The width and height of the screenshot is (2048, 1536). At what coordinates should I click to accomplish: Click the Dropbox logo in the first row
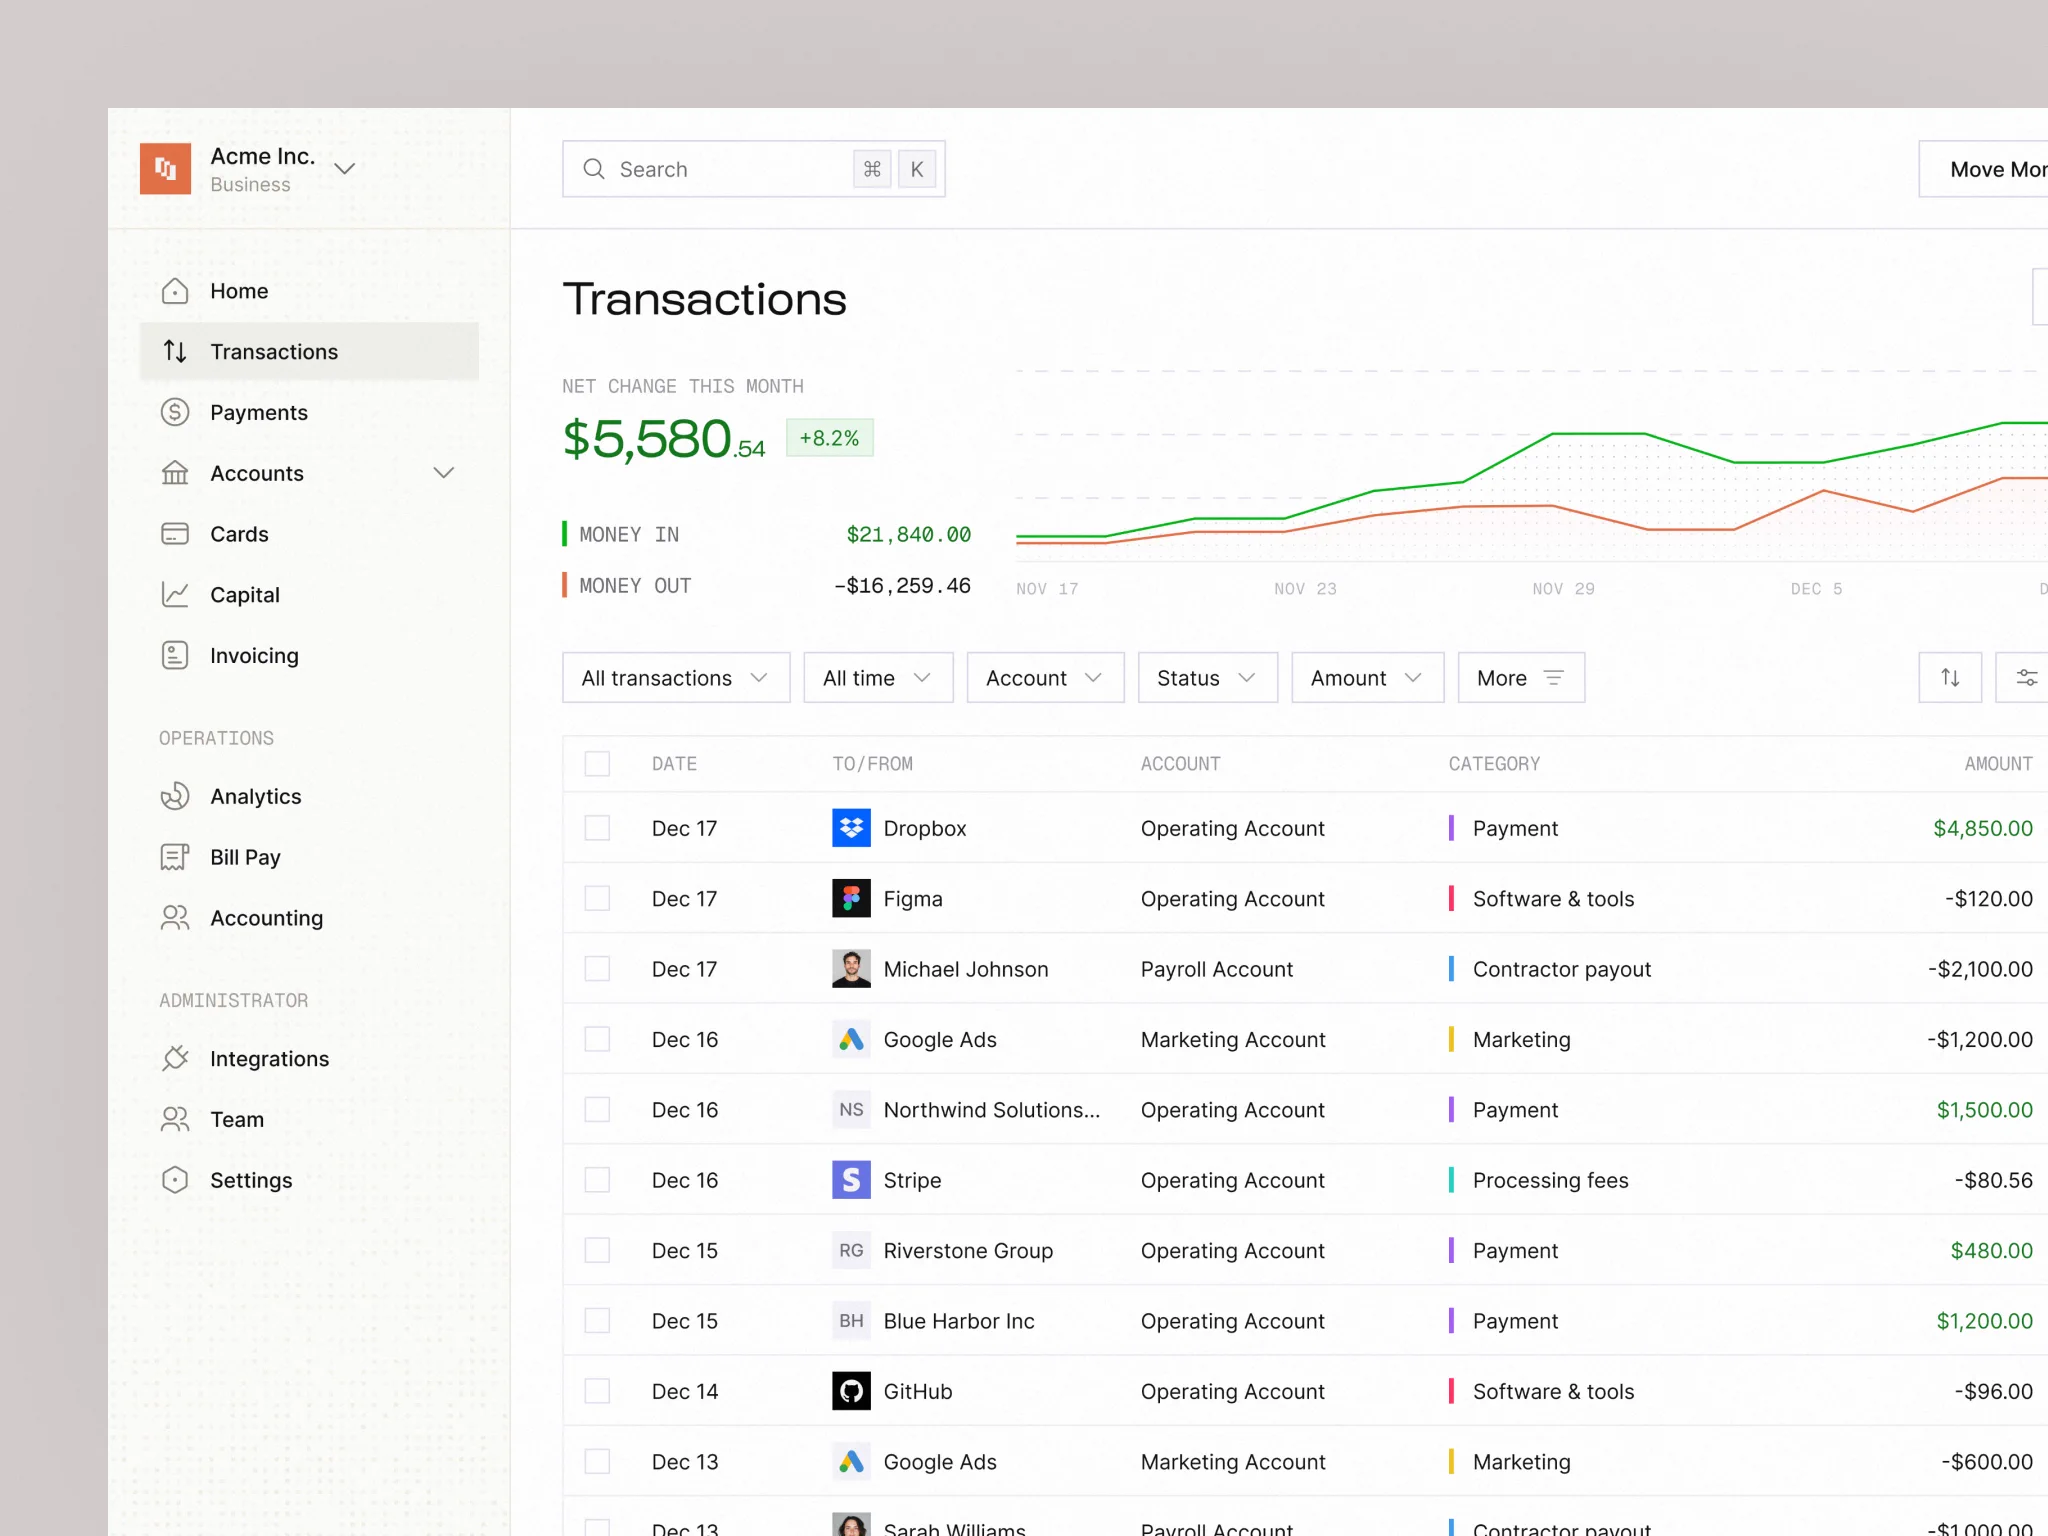tap(851, 828)
